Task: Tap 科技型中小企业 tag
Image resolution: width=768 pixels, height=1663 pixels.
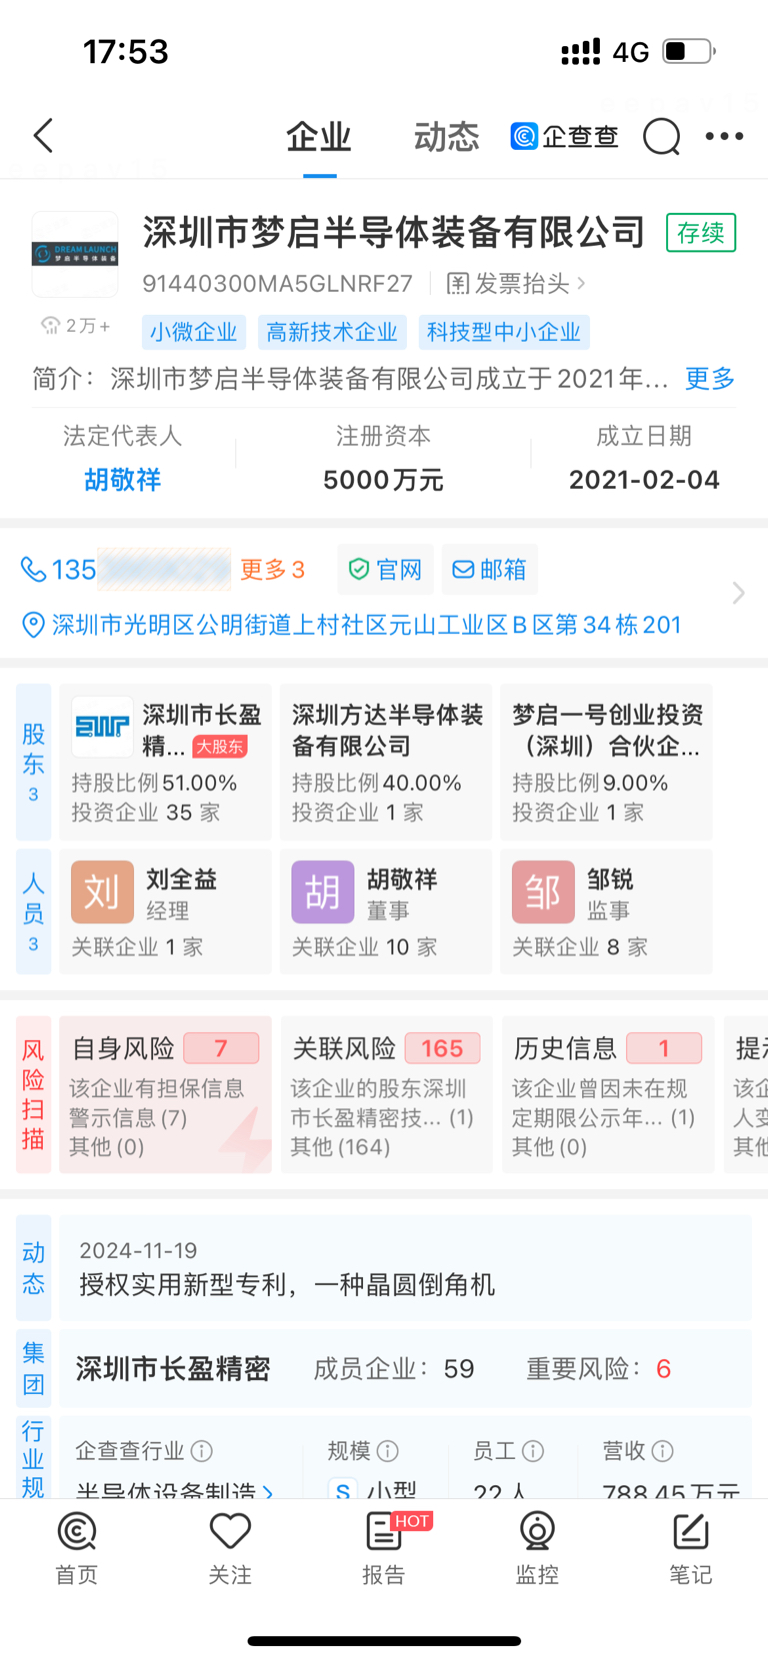Action: pyautogui.click(x=504, y=332)
